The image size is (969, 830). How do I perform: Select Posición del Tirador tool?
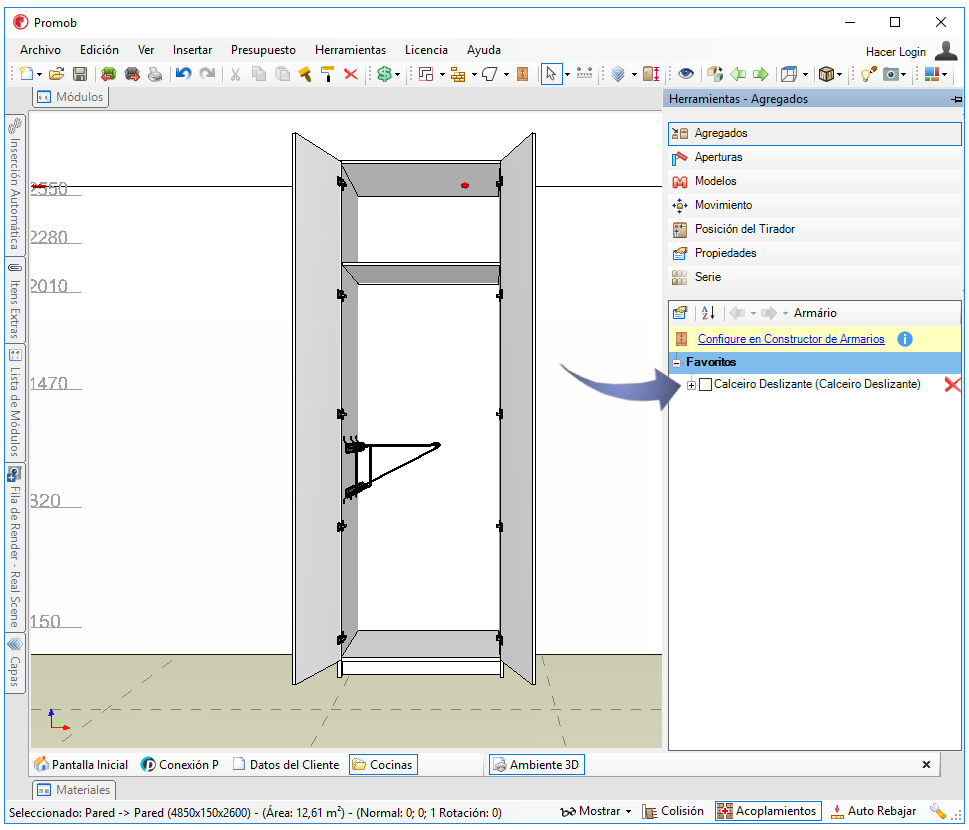coord(815,229)
